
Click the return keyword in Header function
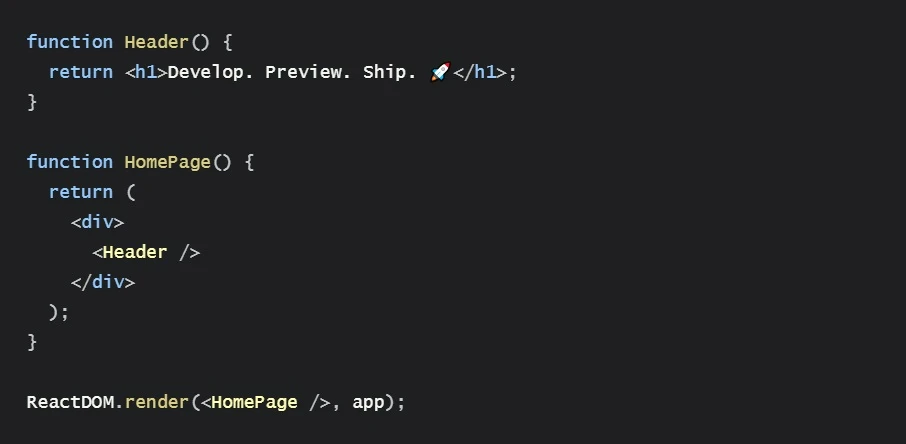pyautogui.click(x=81, y=72)
